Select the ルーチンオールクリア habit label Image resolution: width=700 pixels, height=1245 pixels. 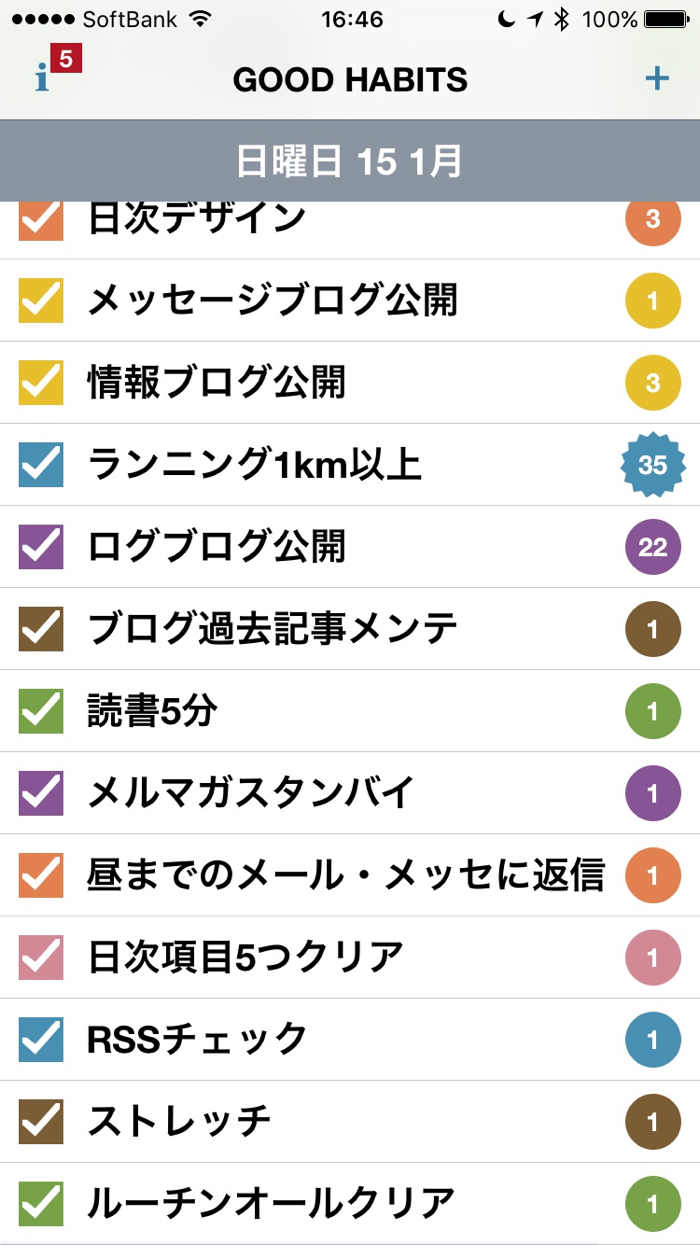pyautogui.click(x=271, y=1201)
